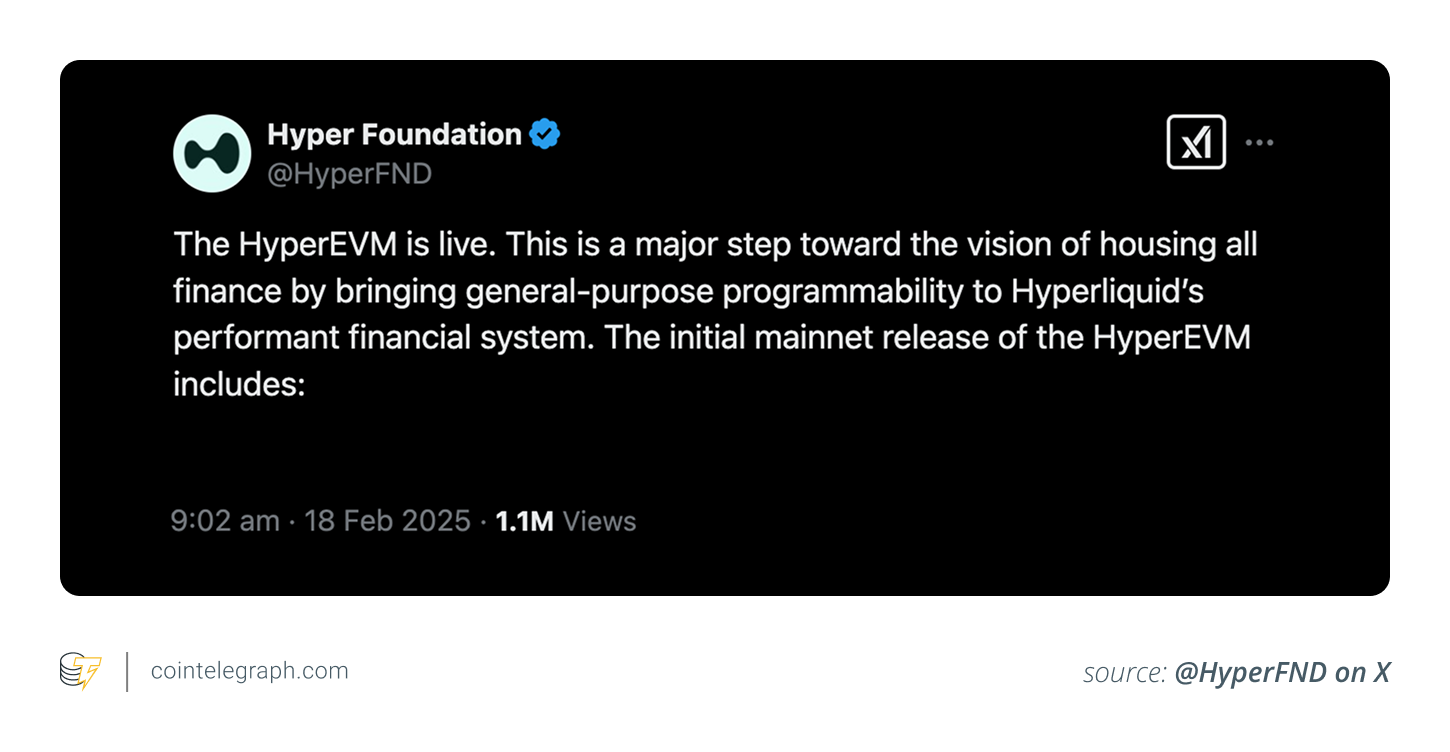Click the @HyperFND handle under the name
Image resolution: width=1450 pixels, height=752 pixels.
[349, 174]
